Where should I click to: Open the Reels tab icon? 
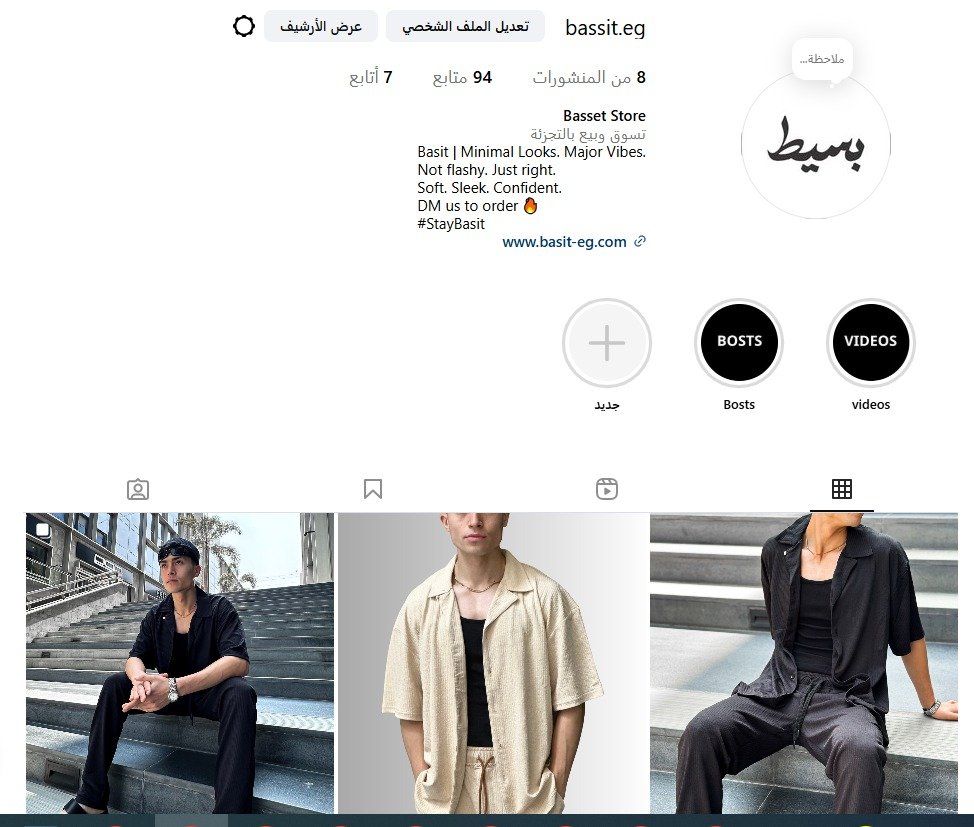tap(607, 489)
